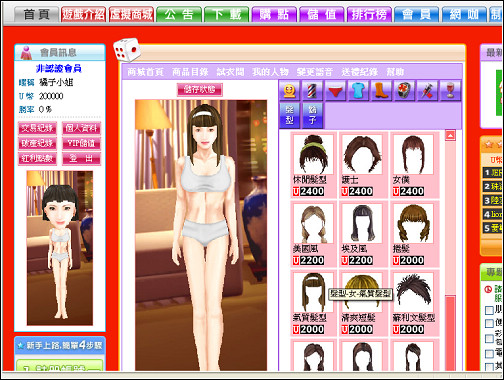
Task: View 送禮紀錄 gift records
Action: coord(360,72)
